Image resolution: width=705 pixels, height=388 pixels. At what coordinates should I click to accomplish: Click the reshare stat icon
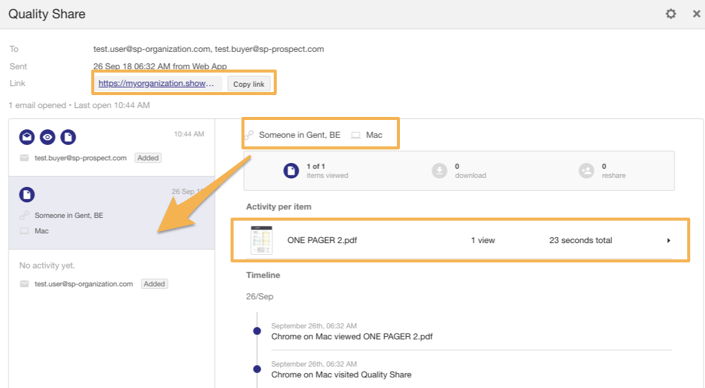(586, 171)
